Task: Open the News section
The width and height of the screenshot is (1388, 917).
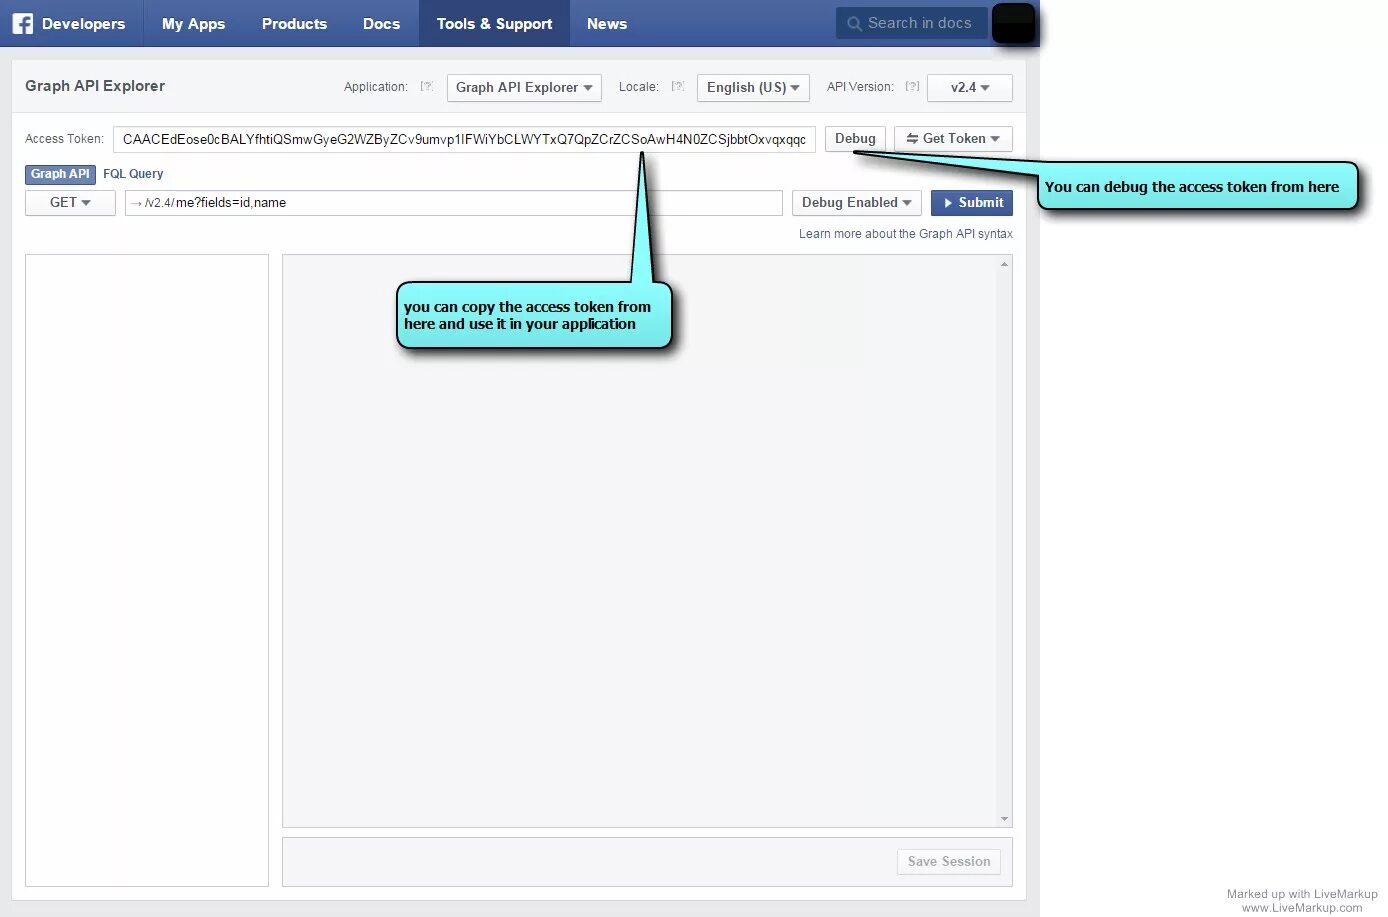Action: (x=606, y=23)
